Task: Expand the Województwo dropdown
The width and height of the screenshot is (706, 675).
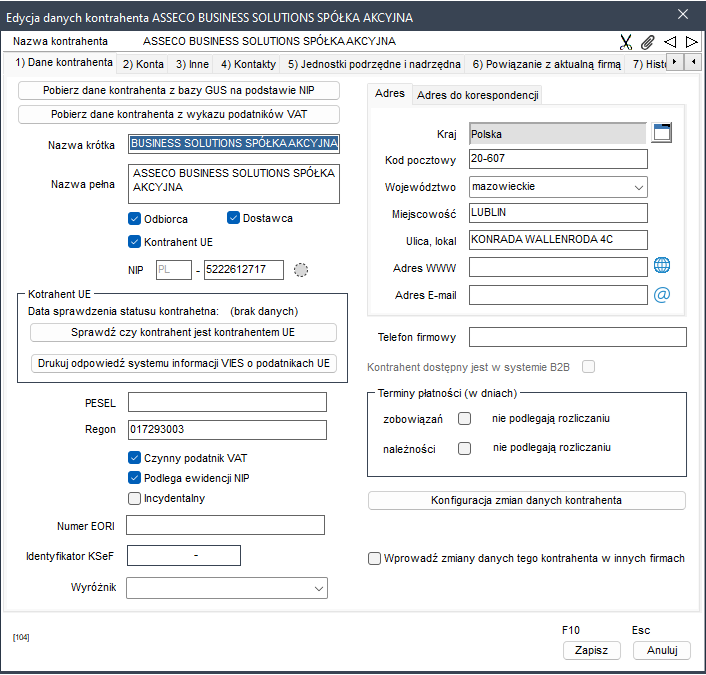Action: [638, 187]
